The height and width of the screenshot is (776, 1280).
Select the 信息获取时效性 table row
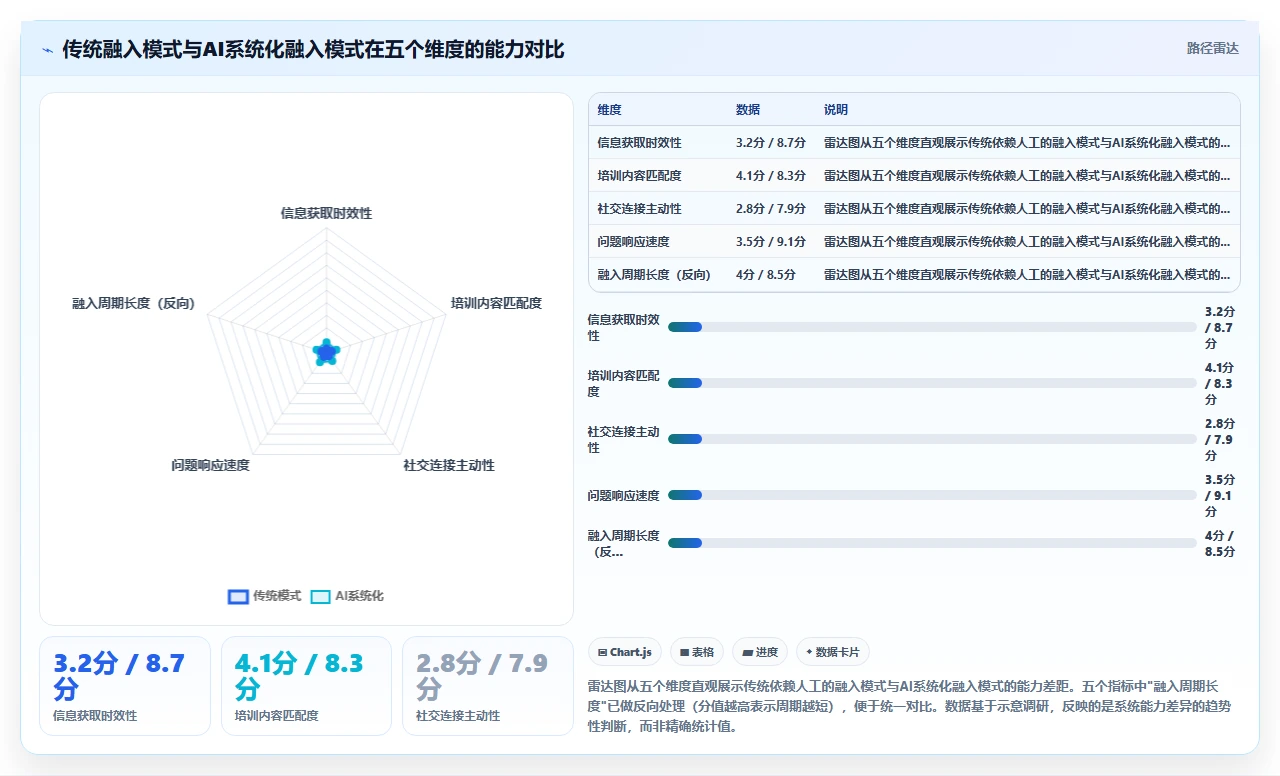pos(914,143)
